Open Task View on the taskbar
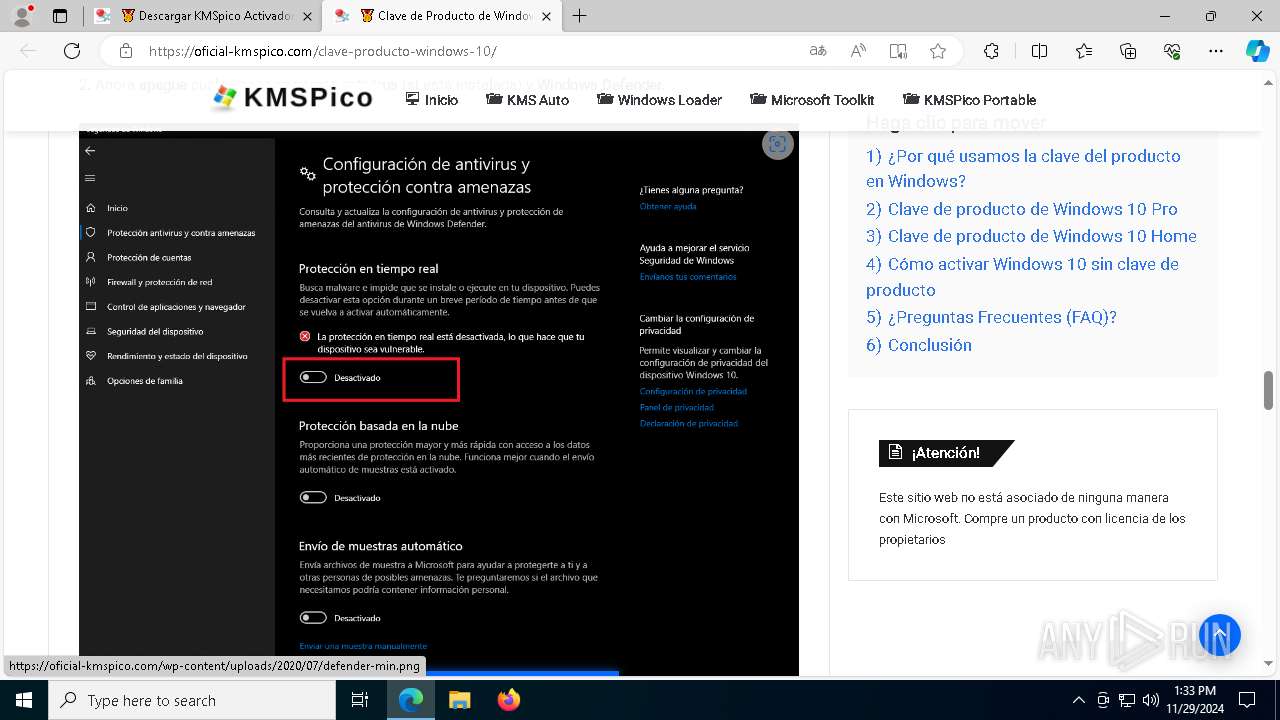 pos(361,700)
